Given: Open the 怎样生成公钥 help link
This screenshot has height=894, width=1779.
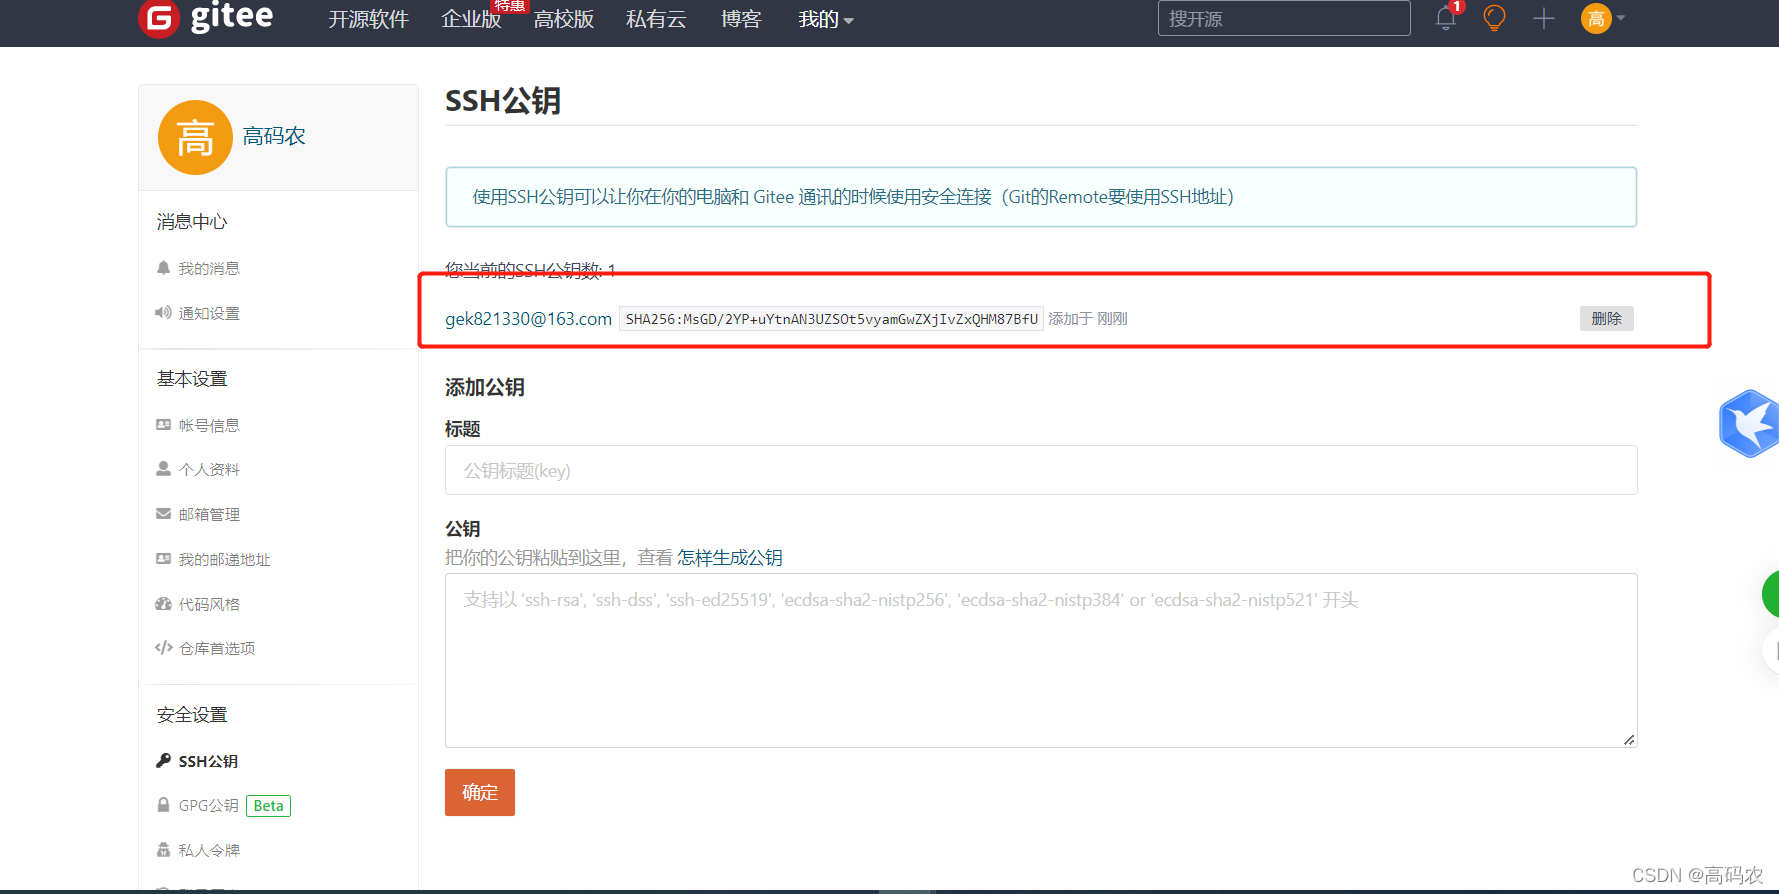Looking at the screenshot, I should click(x=730, y=558).
